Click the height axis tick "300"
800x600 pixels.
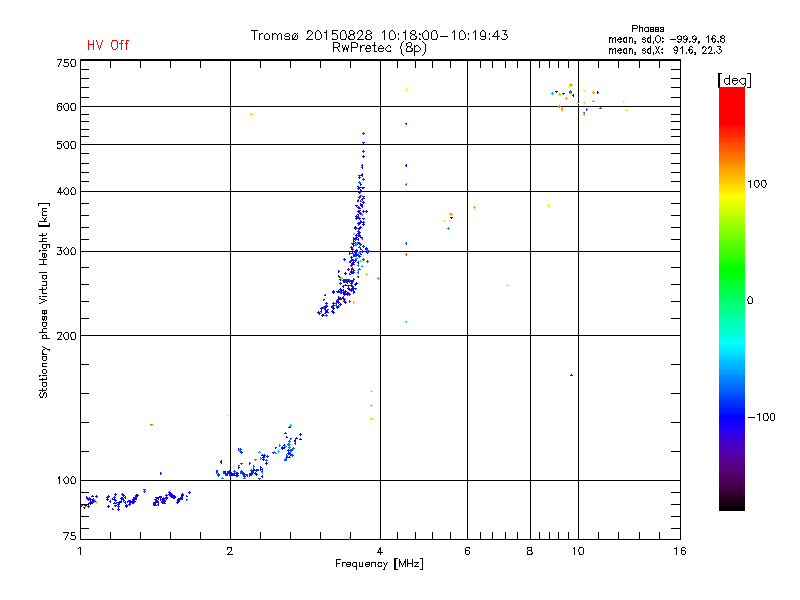(x=66, y=251)
